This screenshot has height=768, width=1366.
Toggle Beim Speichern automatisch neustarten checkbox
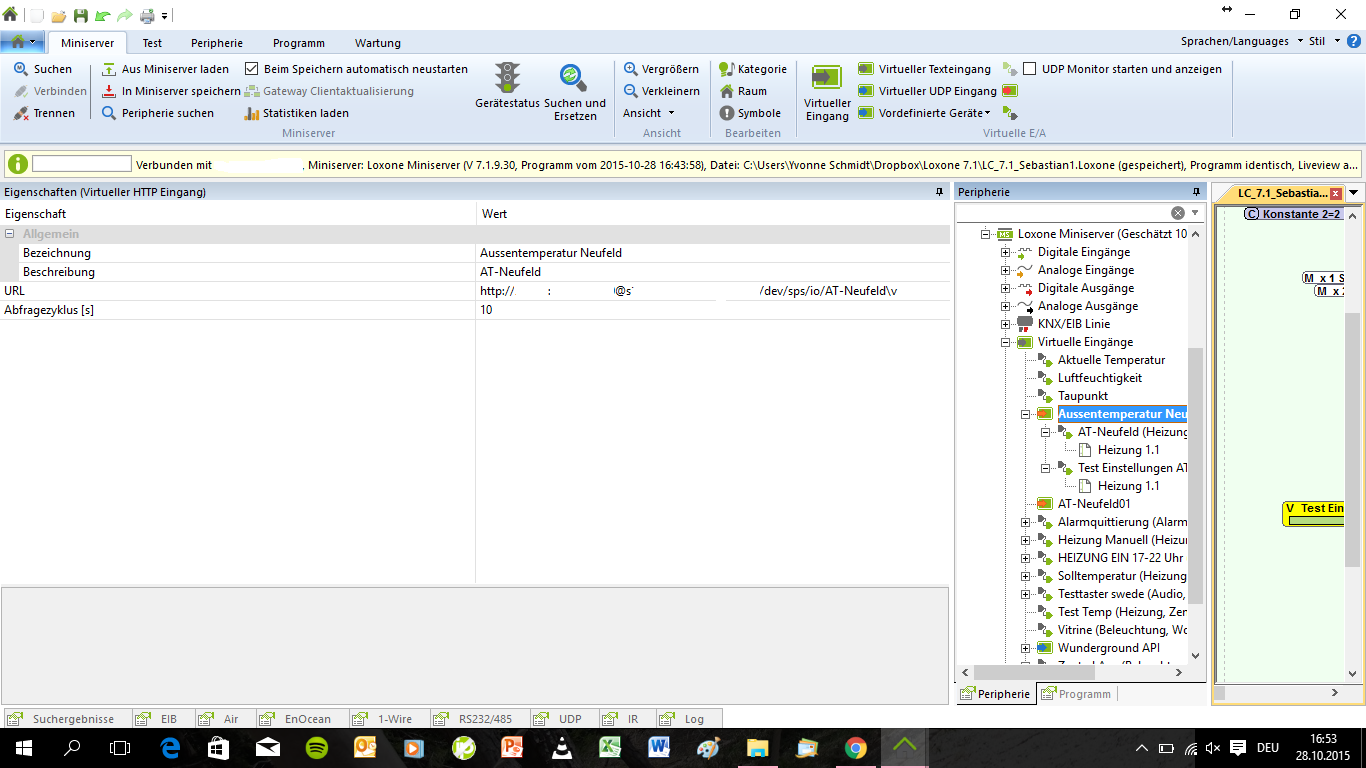tap(252, 69)
